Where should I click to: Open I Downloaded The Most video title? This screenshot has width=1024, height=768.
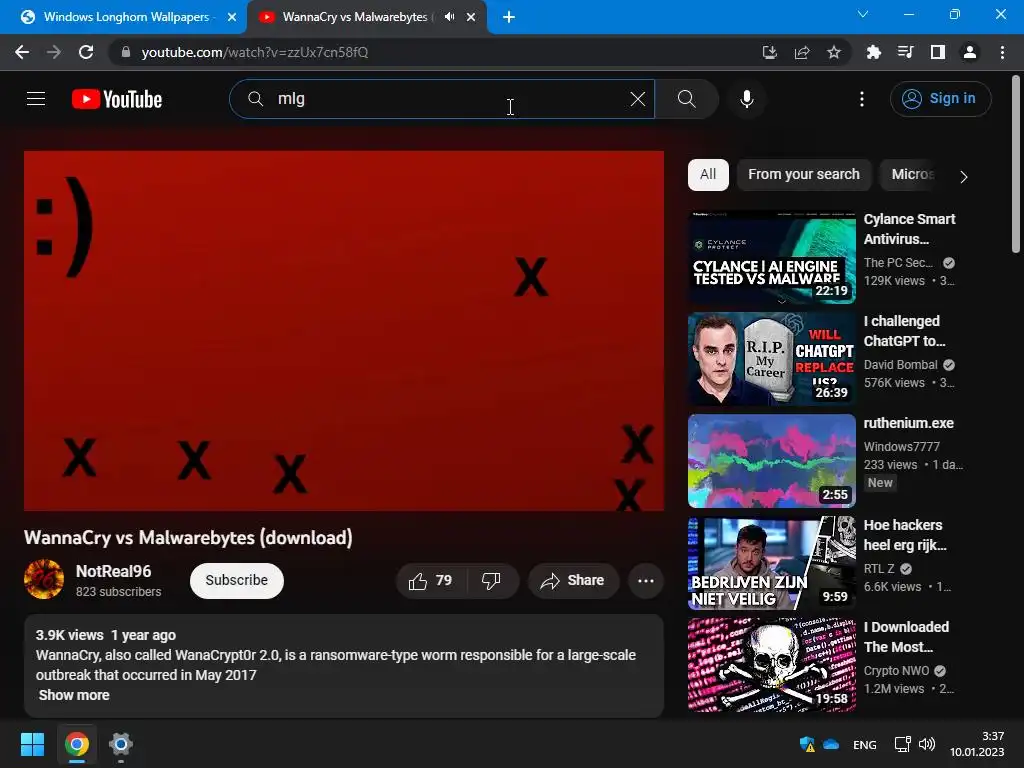[906, 637]
